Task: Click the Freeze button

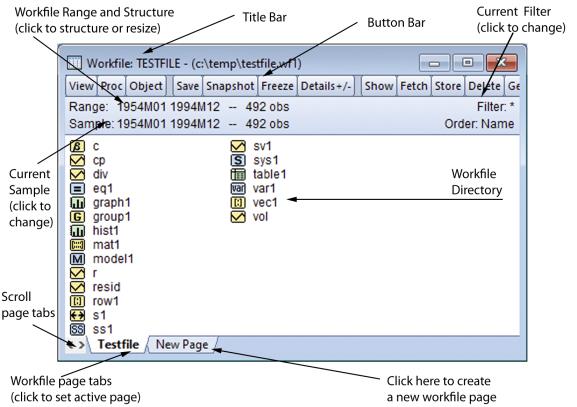Action: click(277, 86)
